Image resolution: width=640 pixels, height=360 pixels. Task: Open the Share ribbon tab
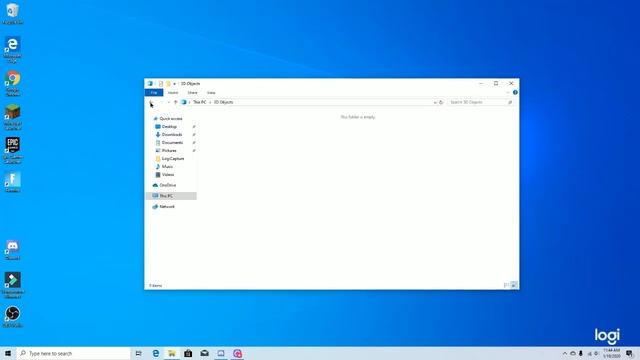pos(192,93)
